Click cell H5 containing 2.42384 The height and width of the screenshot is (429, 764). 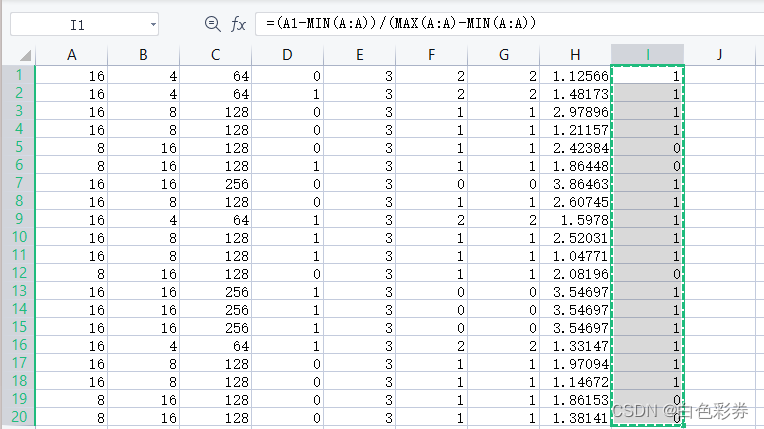point(575,147)
